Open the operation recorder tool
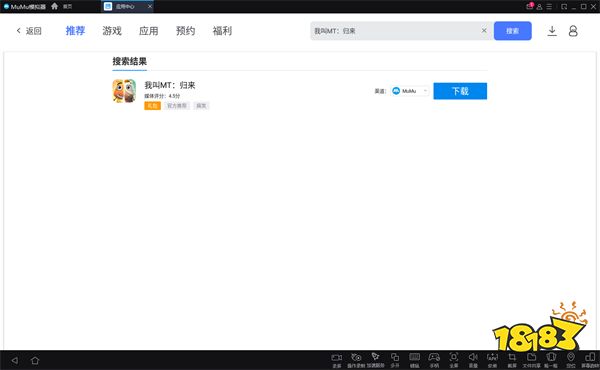The image size is (600, 370). [356, 360]
